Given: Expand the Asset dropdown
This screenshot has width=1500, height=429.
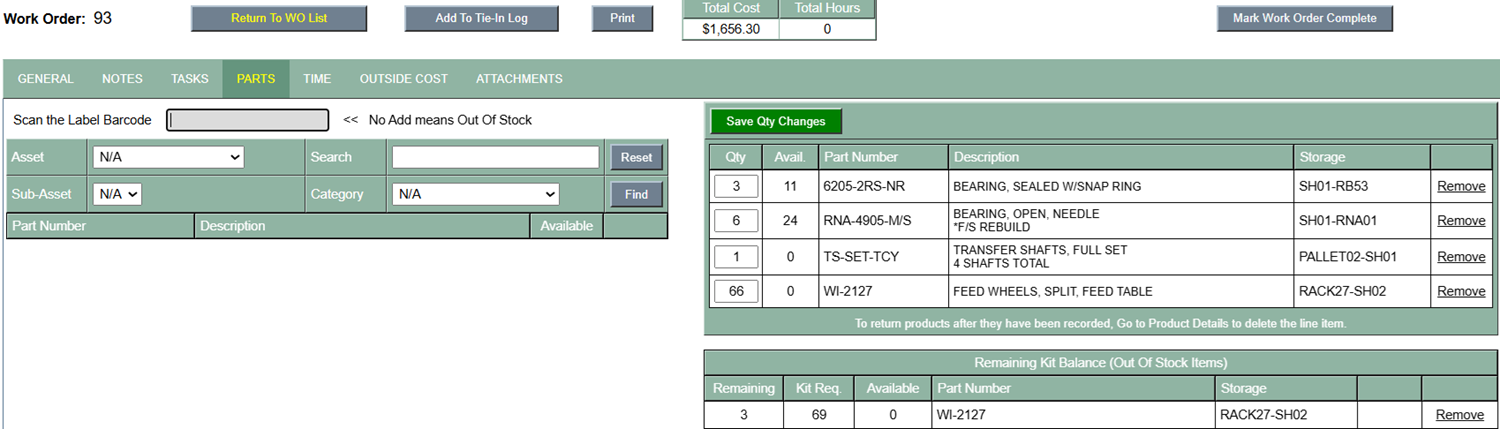Looking at the screenshot, I should tap(168, 157).
